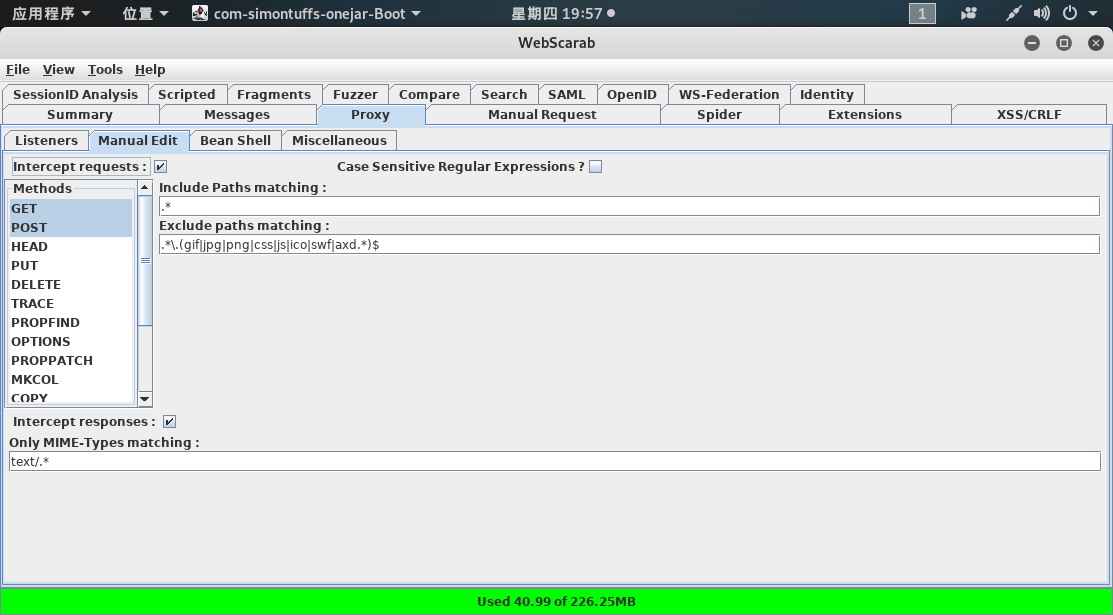Viewport: 1113px width, 615px height.
Task: Click the memory usage bar
Action: click(x=556, y=602)
